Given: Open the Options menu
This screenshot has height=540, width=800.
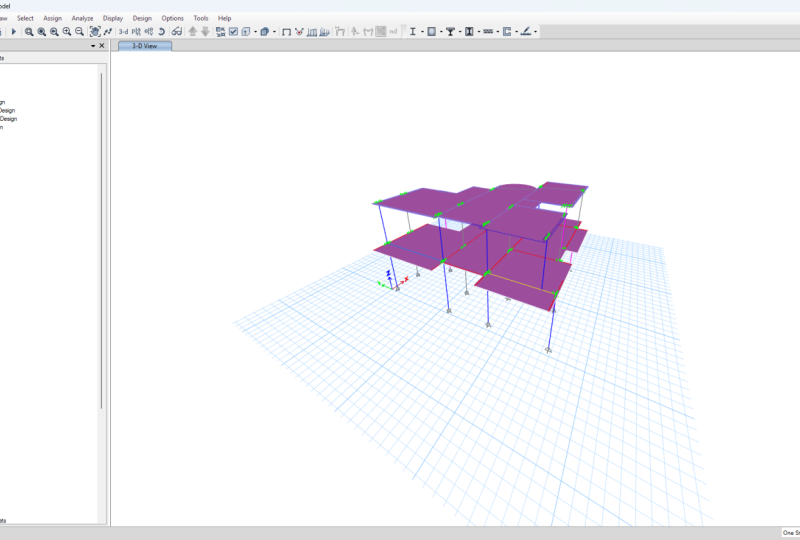Looking at the screenshot, I should pyautogui.click(x=172, y=18).
